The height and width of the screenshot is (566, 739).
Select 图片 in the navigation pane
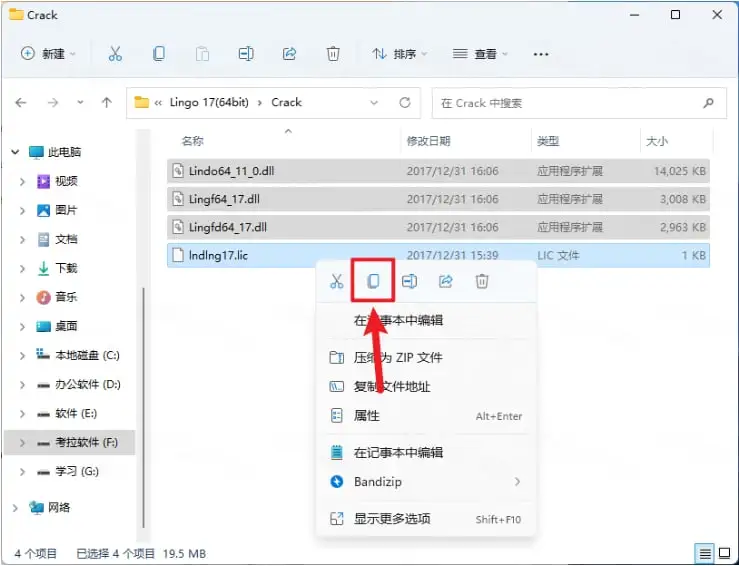click(x=66, y=210)
